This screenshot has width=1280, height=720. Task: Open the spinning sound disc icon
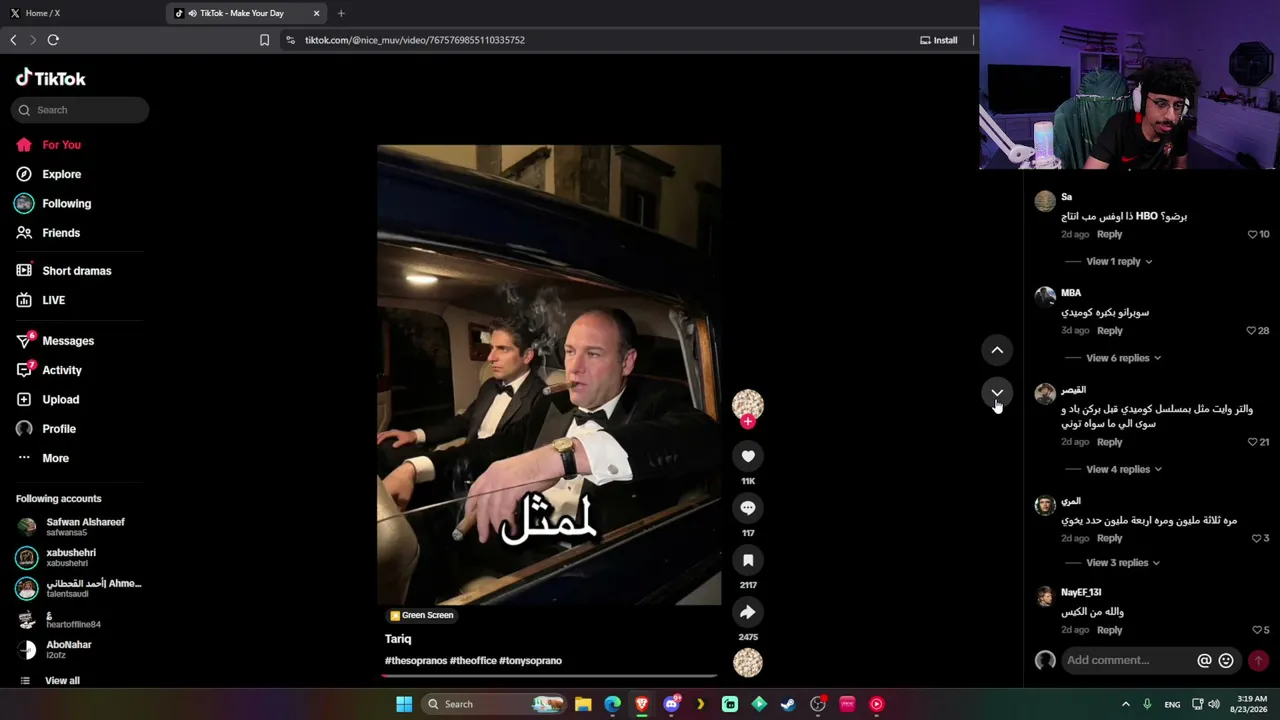tap(748, 662)
